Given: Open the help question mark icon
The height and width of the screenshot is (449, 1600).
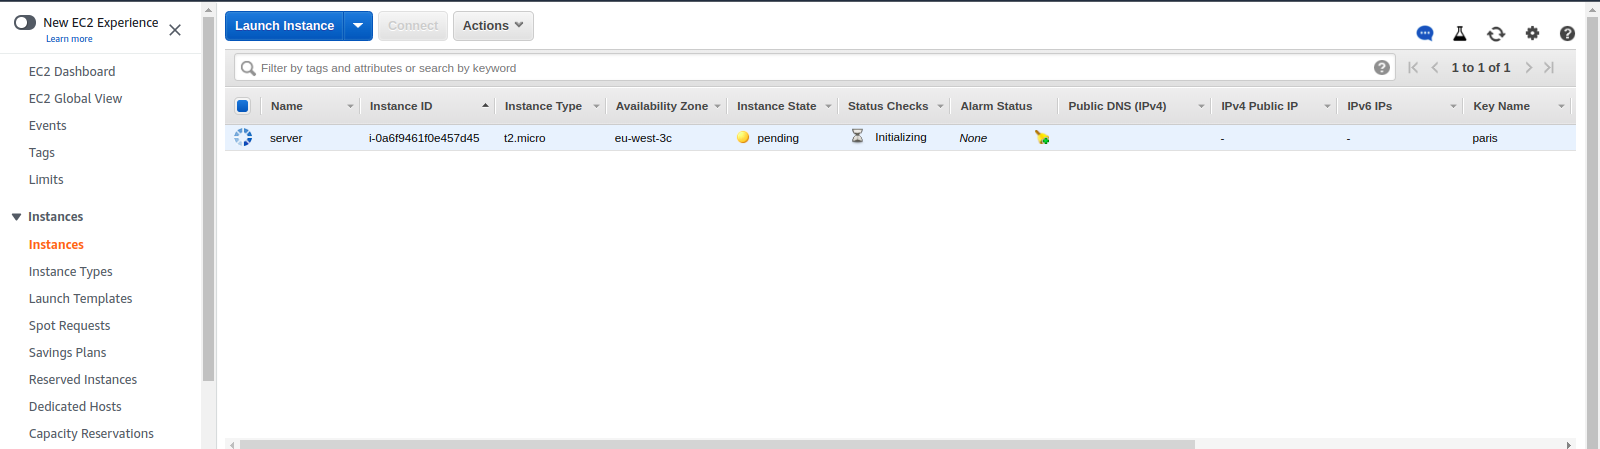Looking at the screenshot, I should (1567, 33).
